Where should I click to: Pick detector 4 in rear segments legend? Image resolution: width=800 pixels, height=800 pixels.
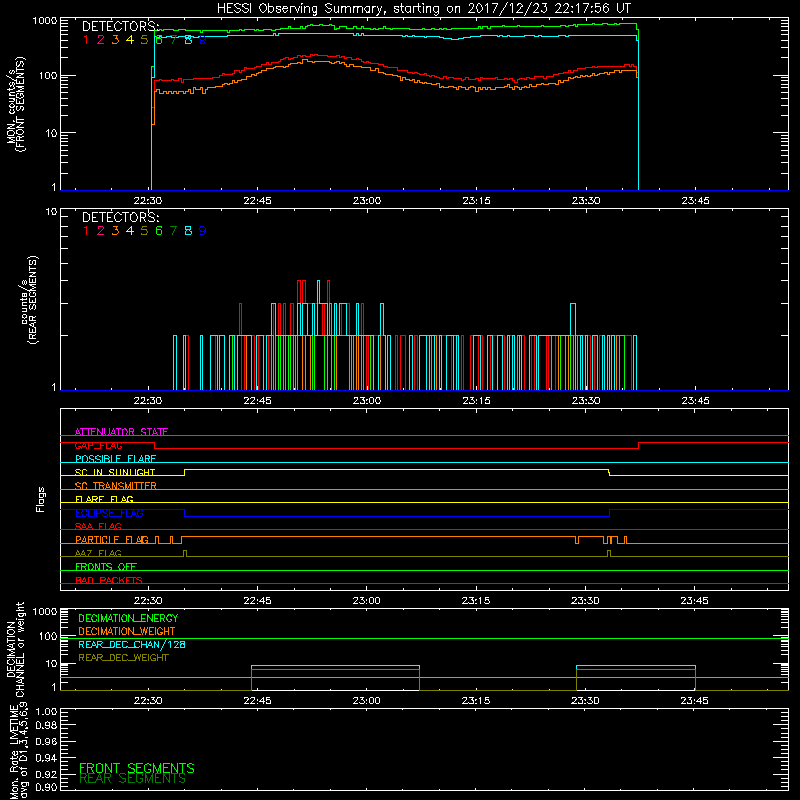pyautogui.click(x=130, y=231)
